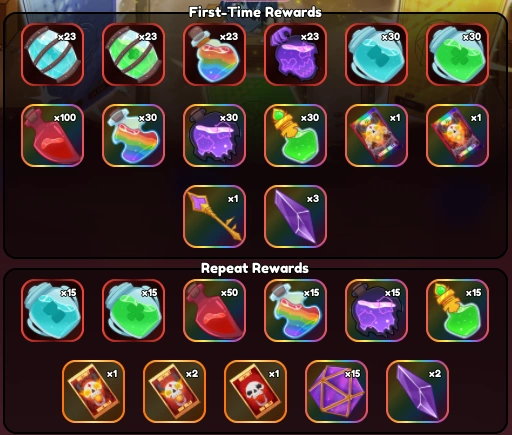Click the green striped barrel potion x23

[x=133, y=54]
